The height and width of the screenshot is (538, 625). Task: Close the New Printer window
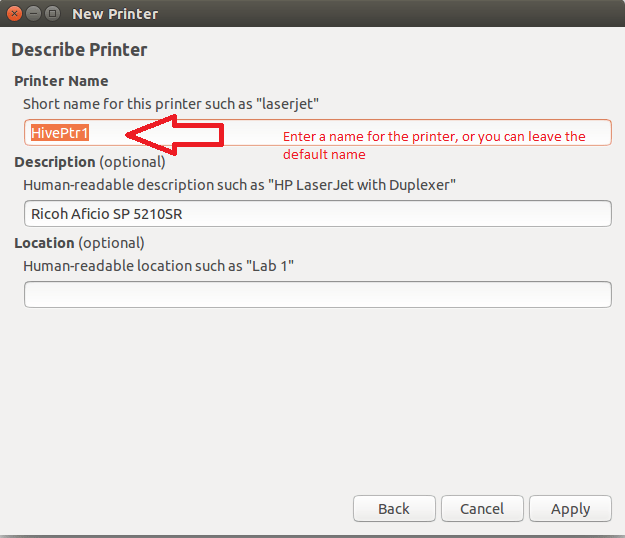click(14, 14)
